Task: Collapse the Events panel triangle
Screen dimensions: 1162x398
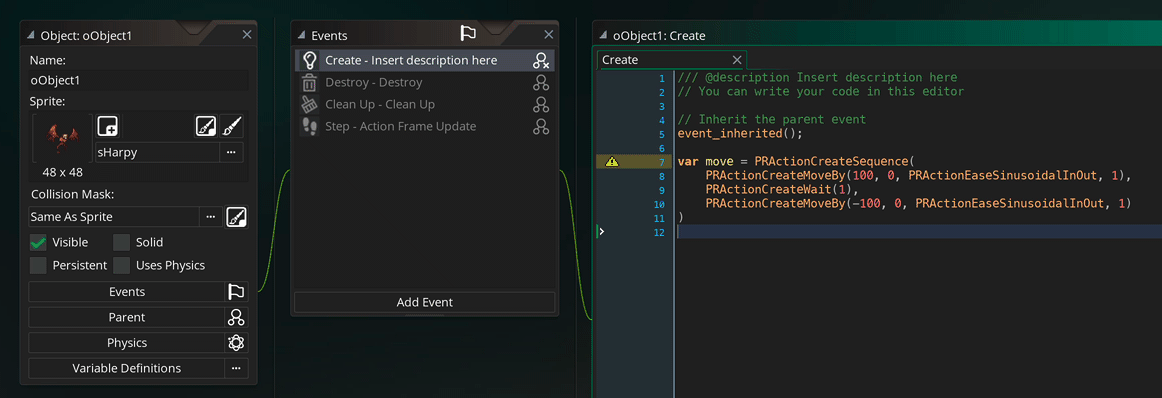Action: [301, 36]
